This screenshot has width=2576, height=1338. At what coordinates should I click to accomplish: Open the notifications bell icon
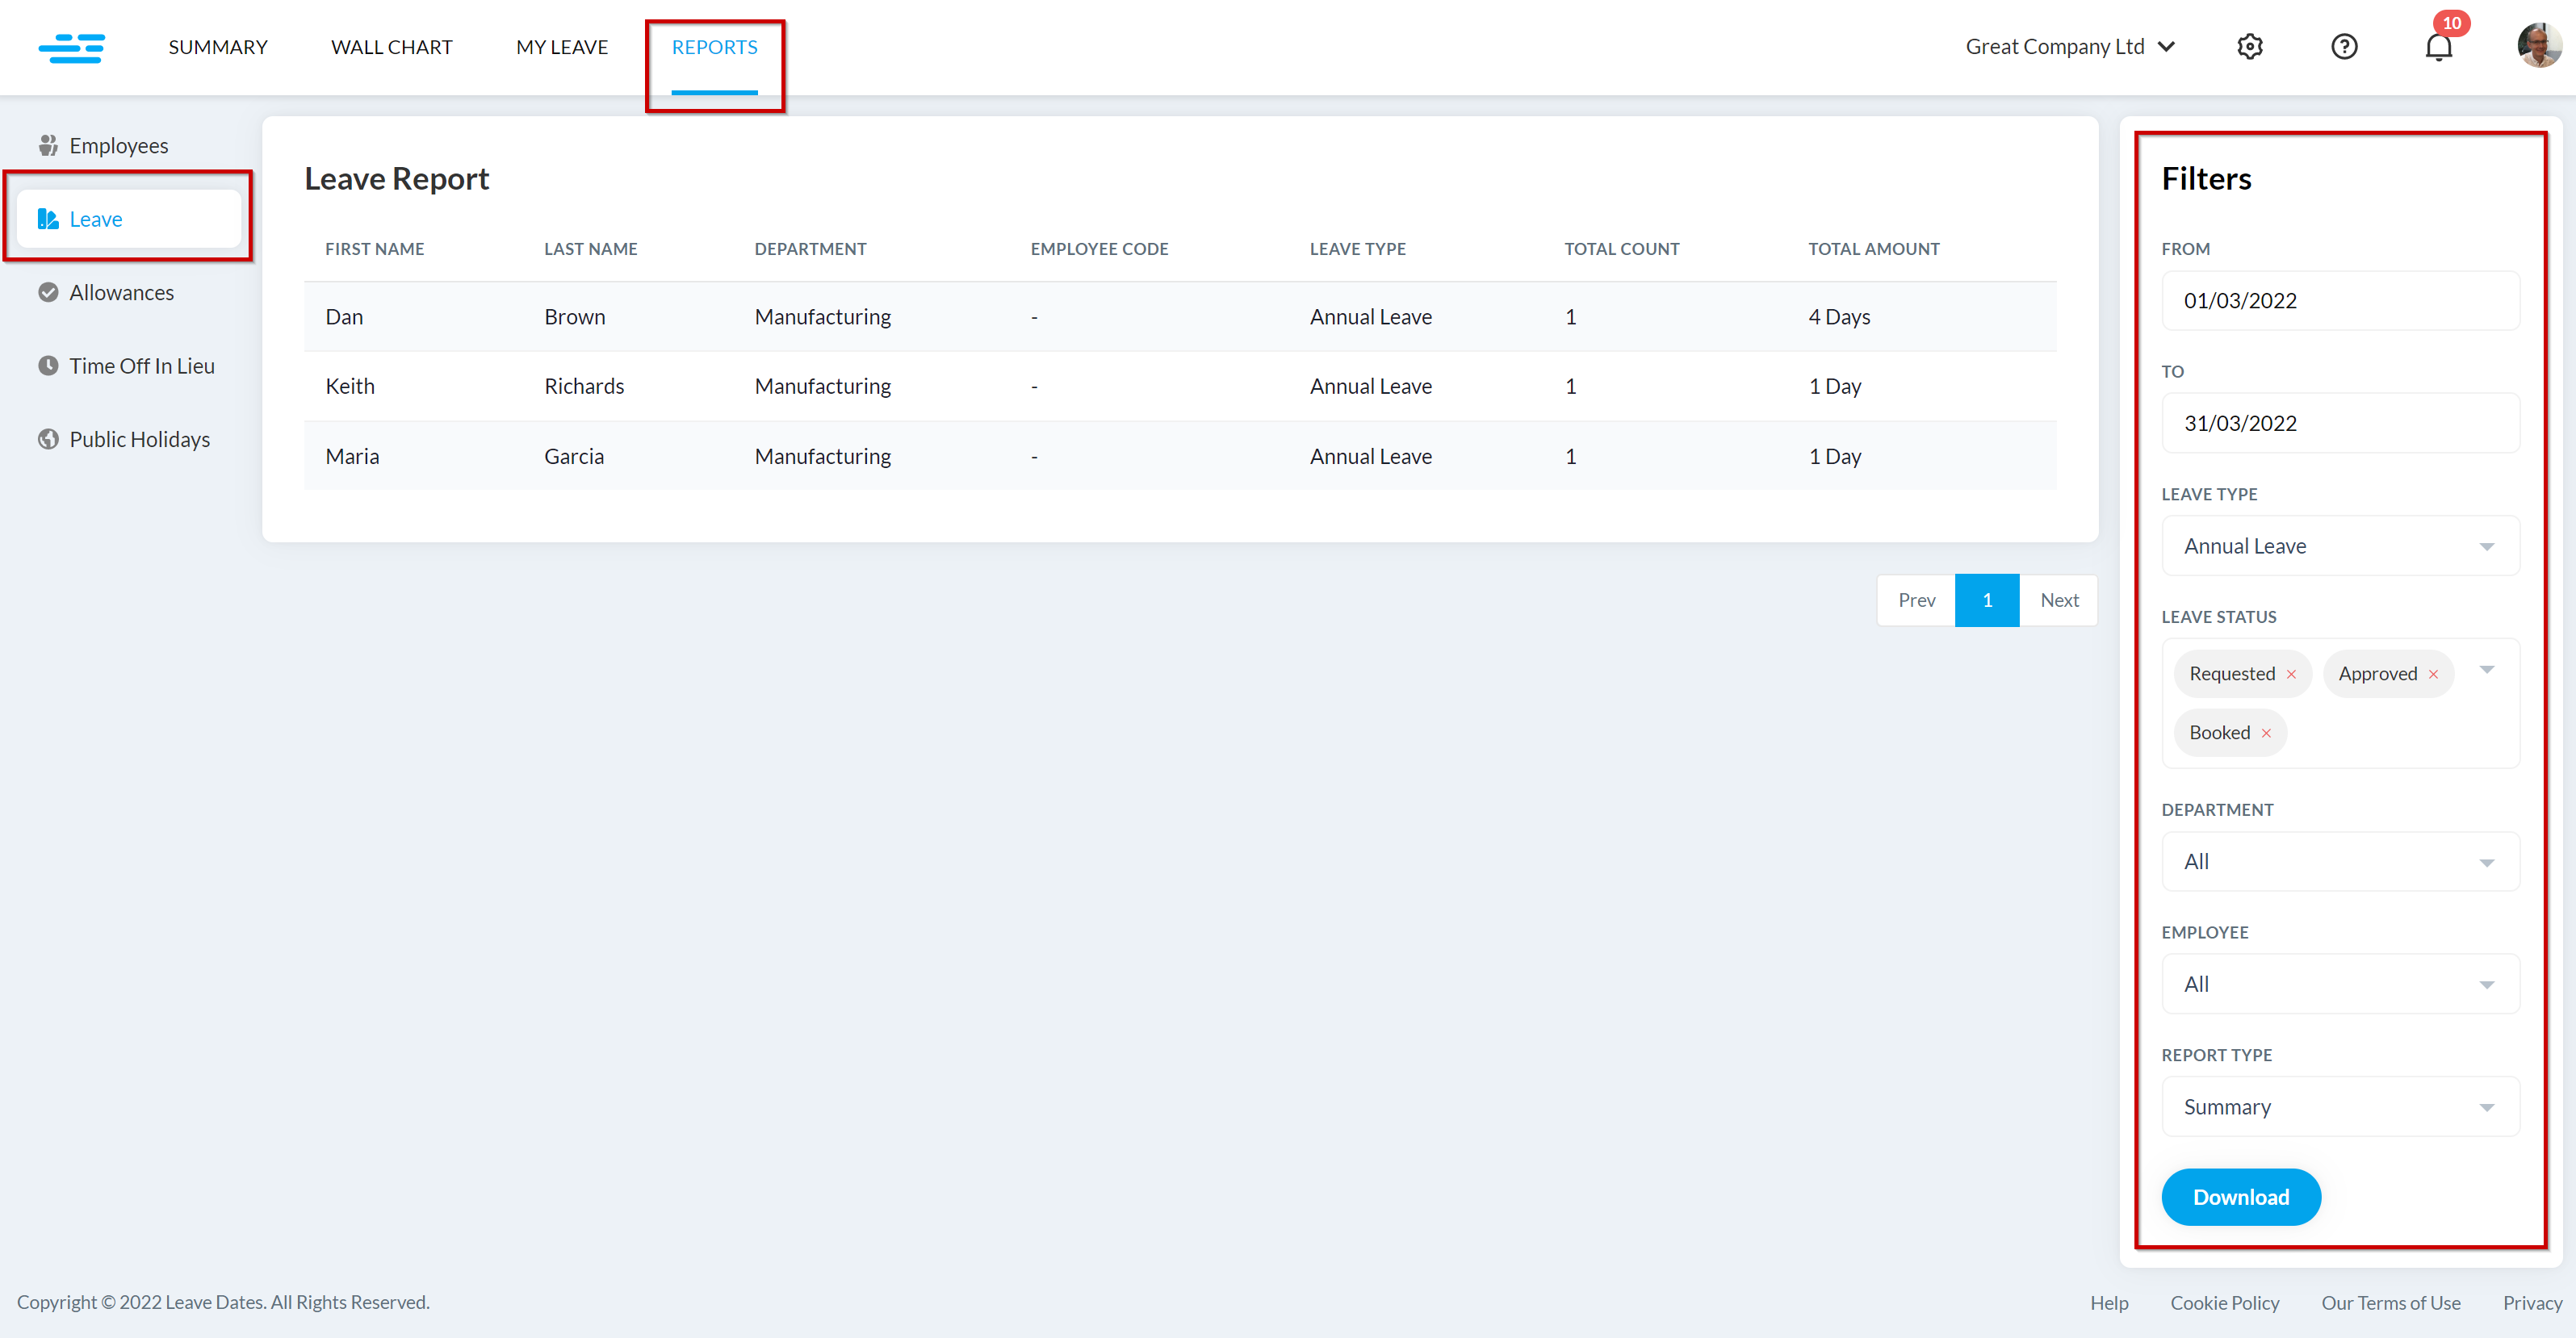2439,47
